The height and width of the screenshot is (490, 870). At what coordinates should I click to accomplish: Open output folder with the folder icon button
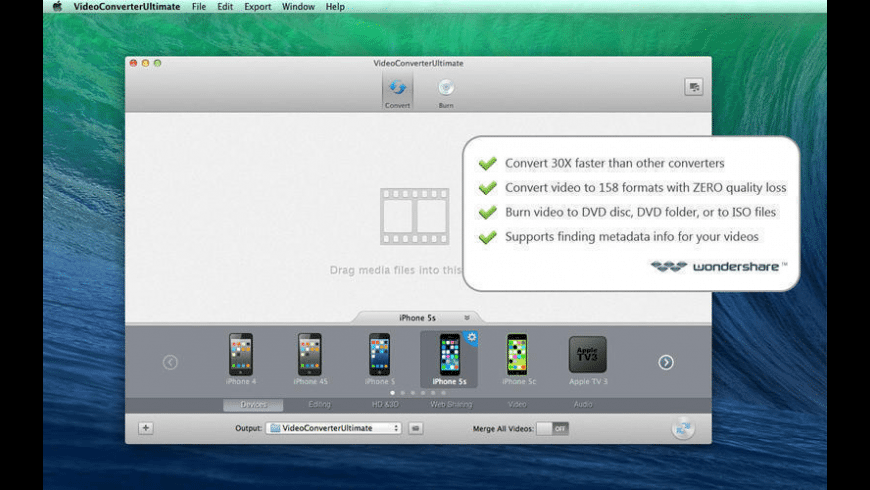(416, 428)
